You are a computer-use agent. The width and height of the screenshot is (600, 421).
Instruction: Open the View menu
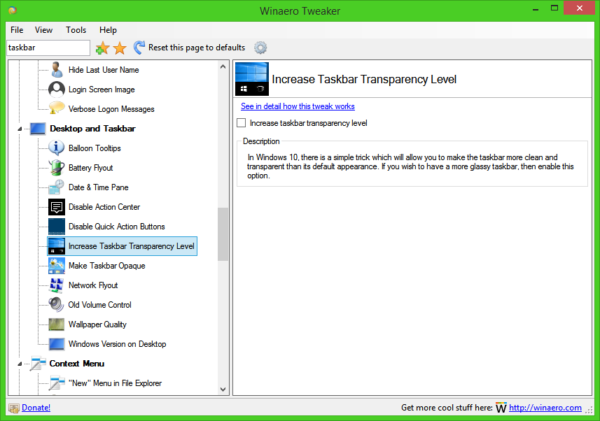(x=44, y=30)
